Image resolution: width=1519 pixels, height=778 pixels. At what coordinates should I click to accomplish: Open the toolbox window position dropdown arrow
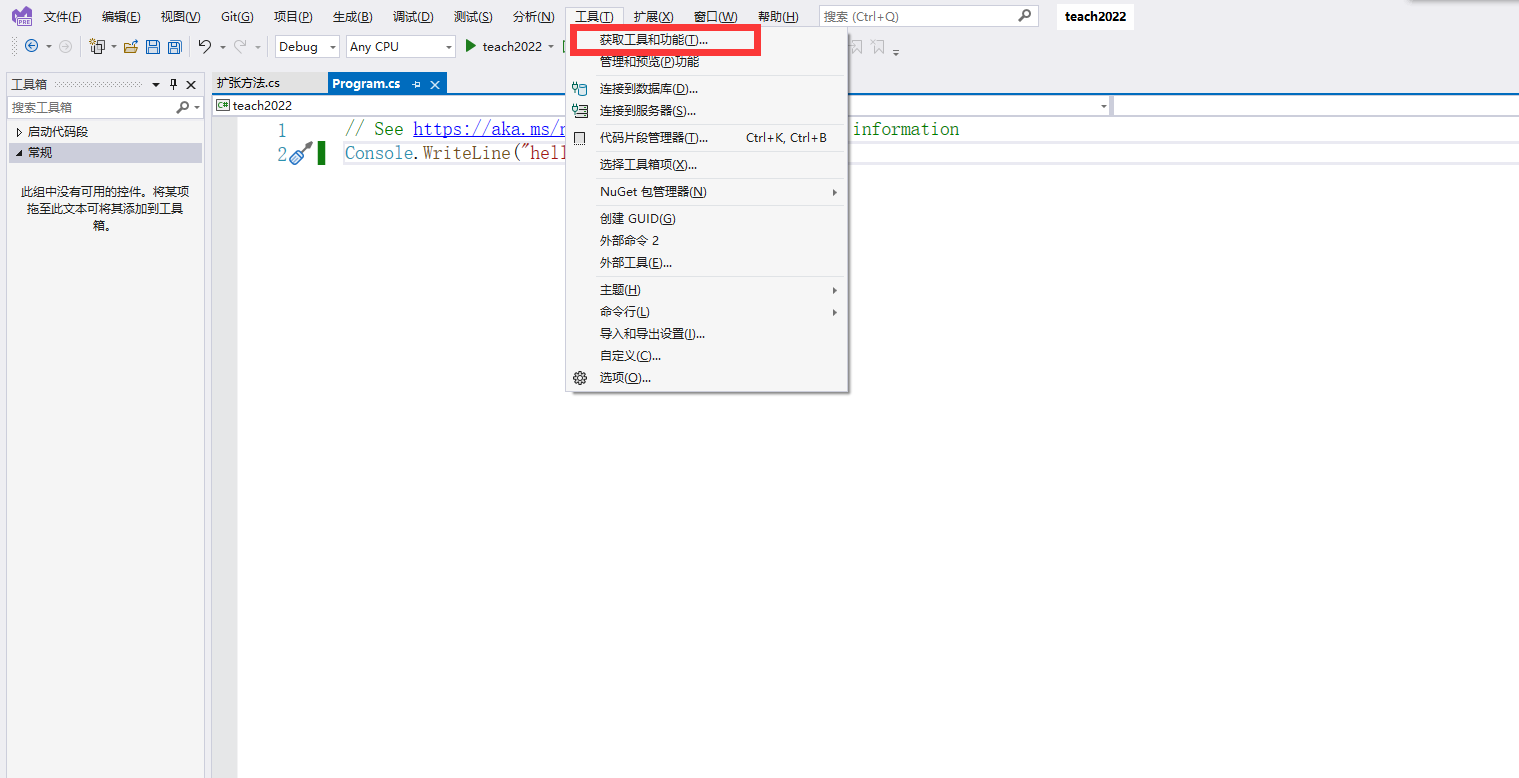coord(156,84)
